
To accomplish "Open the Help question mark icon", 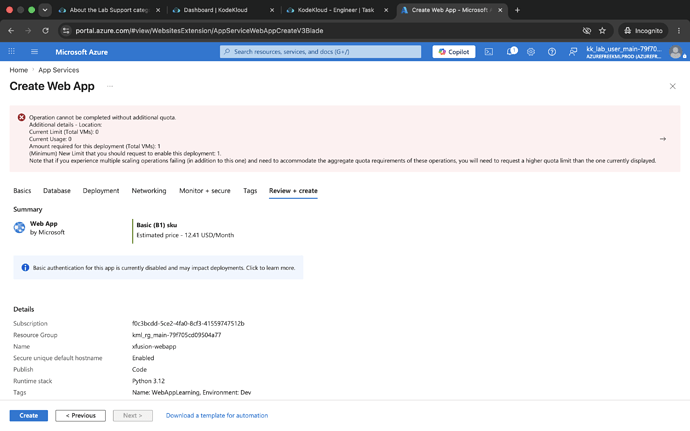I will (551, 52).
